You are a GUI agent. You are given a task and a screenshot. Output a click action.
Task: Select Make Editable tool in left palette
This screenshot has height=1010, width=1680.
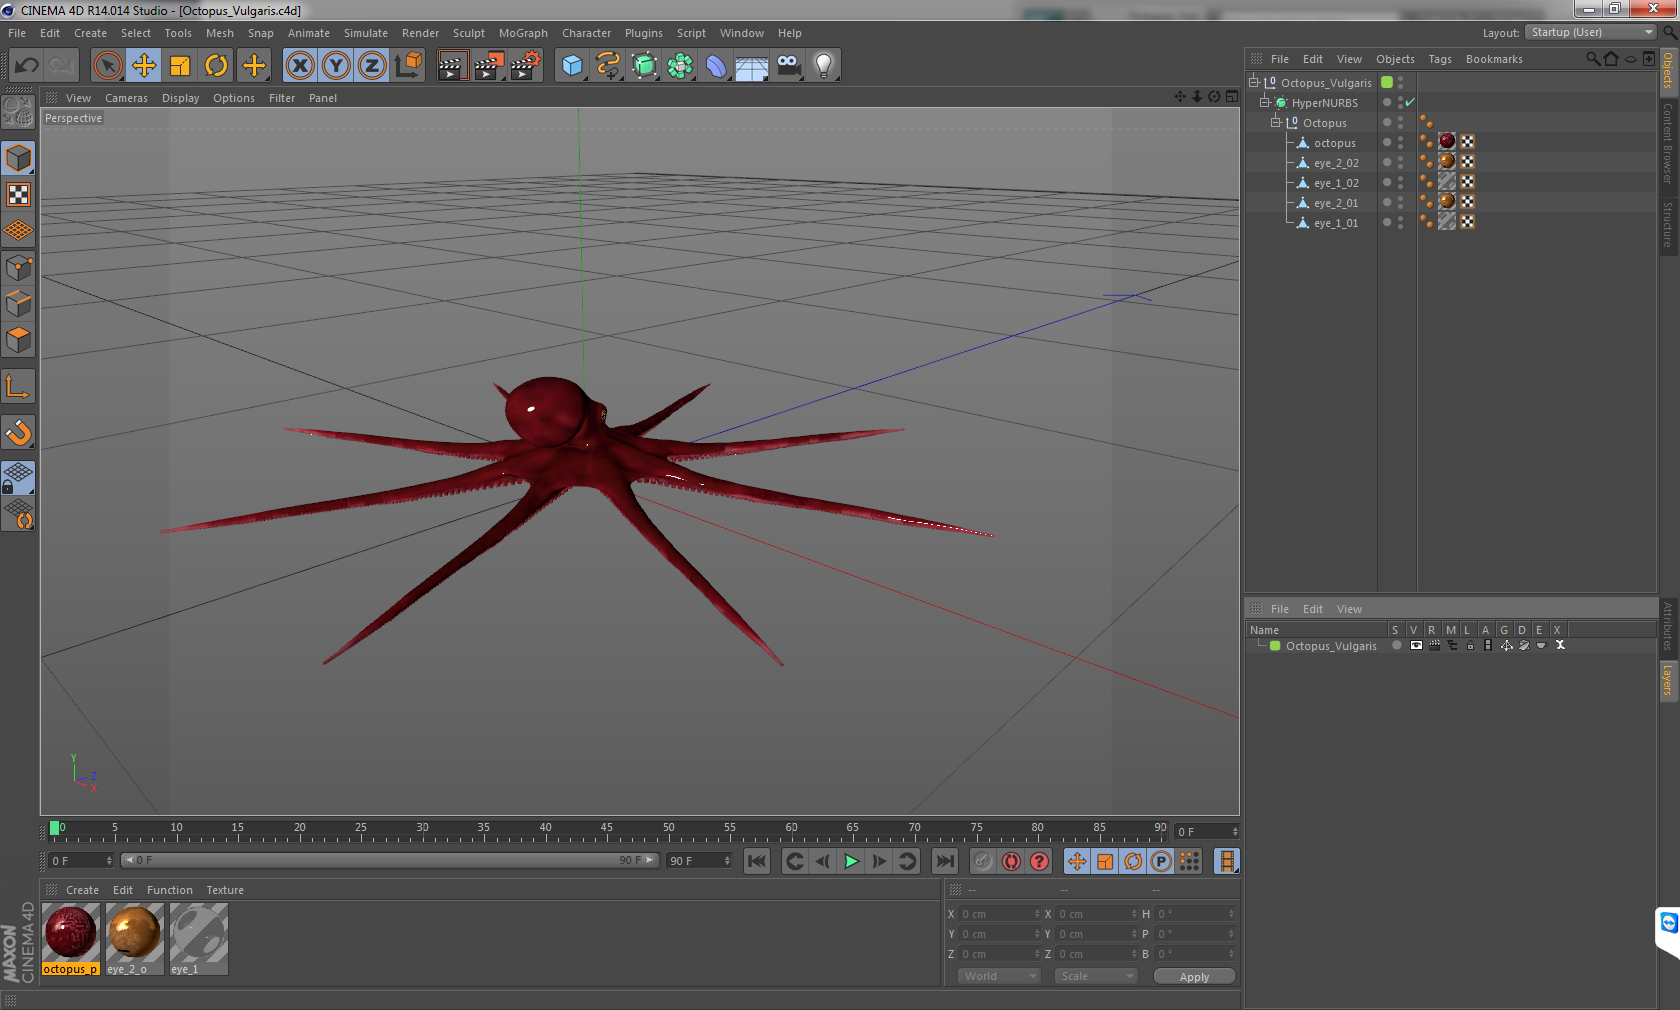coord(18,111)
